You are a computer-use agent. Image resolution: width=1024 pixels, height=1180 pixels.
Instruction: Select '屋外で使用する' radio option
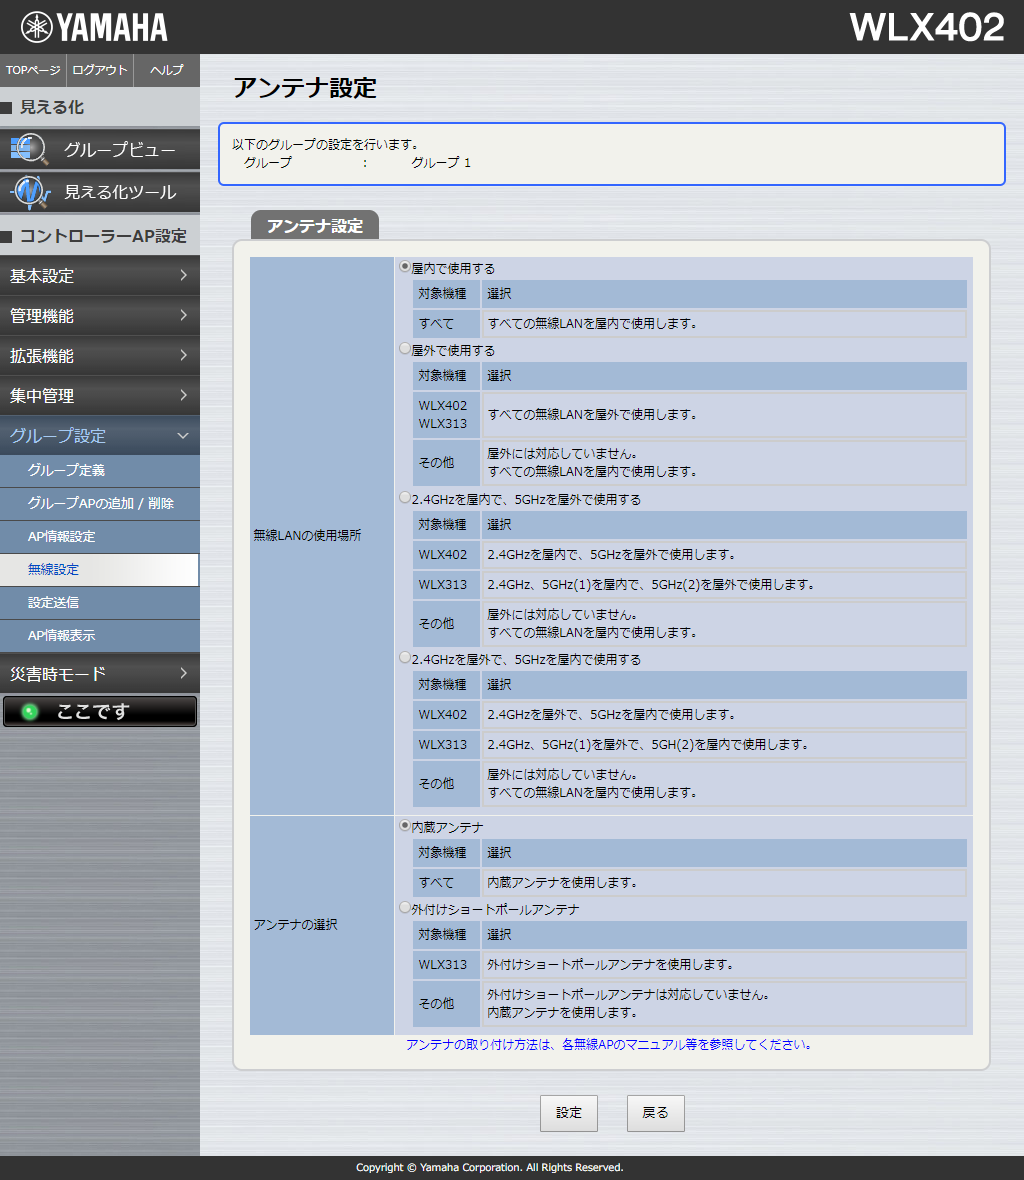tap(405, 349)
